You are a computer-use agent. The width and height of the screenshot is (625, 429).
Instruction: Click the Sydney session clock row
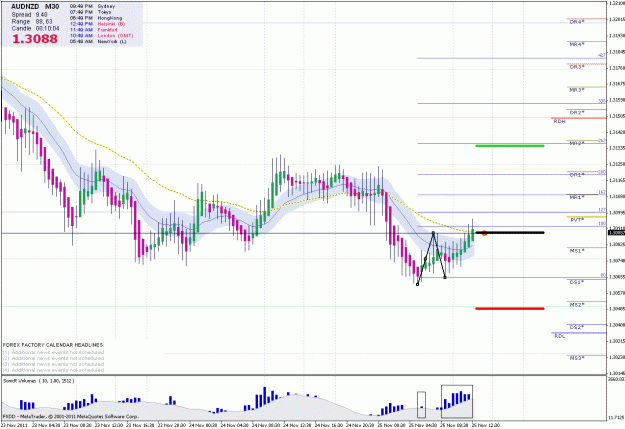click(92, 6)
